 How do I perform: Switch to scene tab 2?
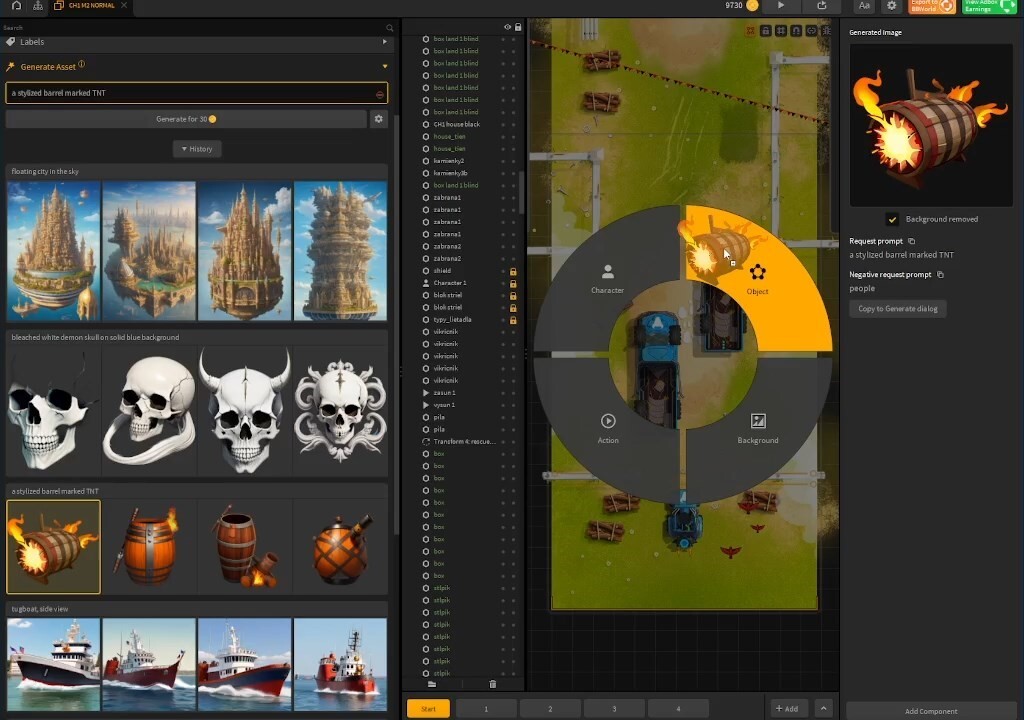[x=550, y=708]
